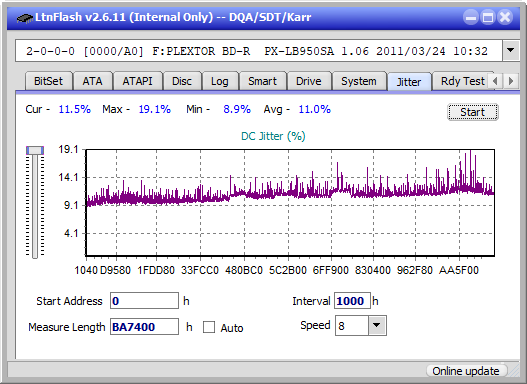
Task: Minimize the LtnFlash window
Action: [x=471, y=17]
